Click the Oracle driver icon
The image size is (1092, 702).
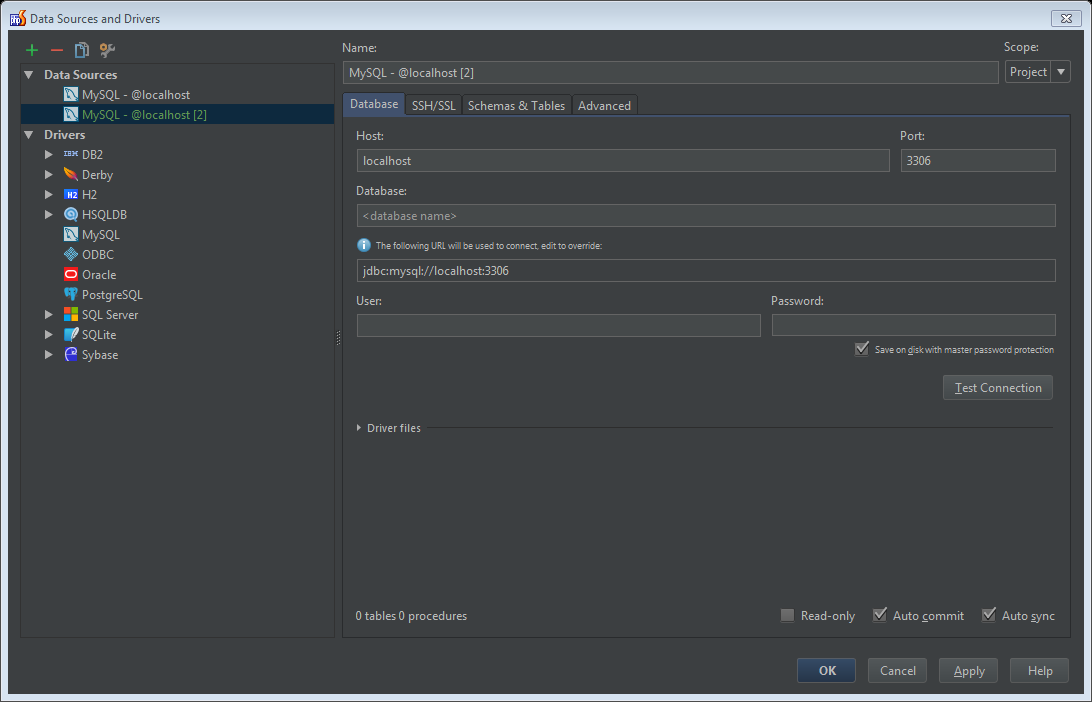[71, 274]
